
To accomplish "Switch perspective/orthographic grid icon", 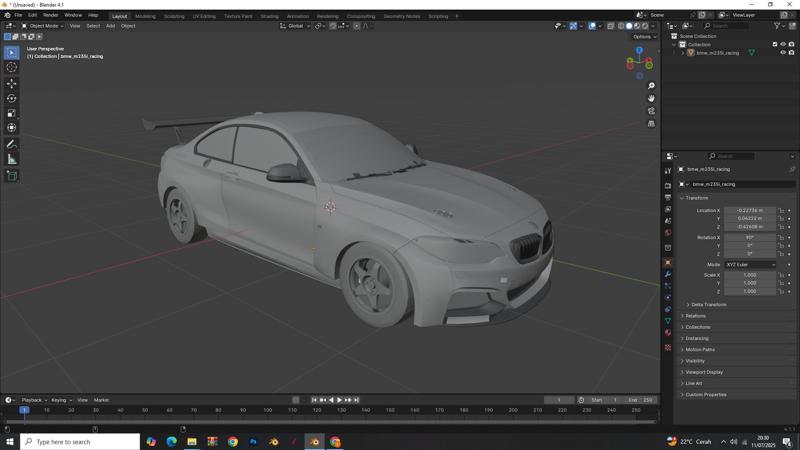I will [651, 124].
